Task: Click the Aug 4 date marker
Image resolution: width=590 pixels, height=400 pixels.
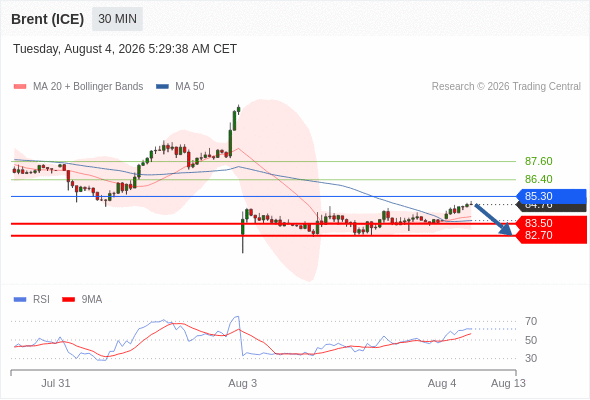Action: 442,383
